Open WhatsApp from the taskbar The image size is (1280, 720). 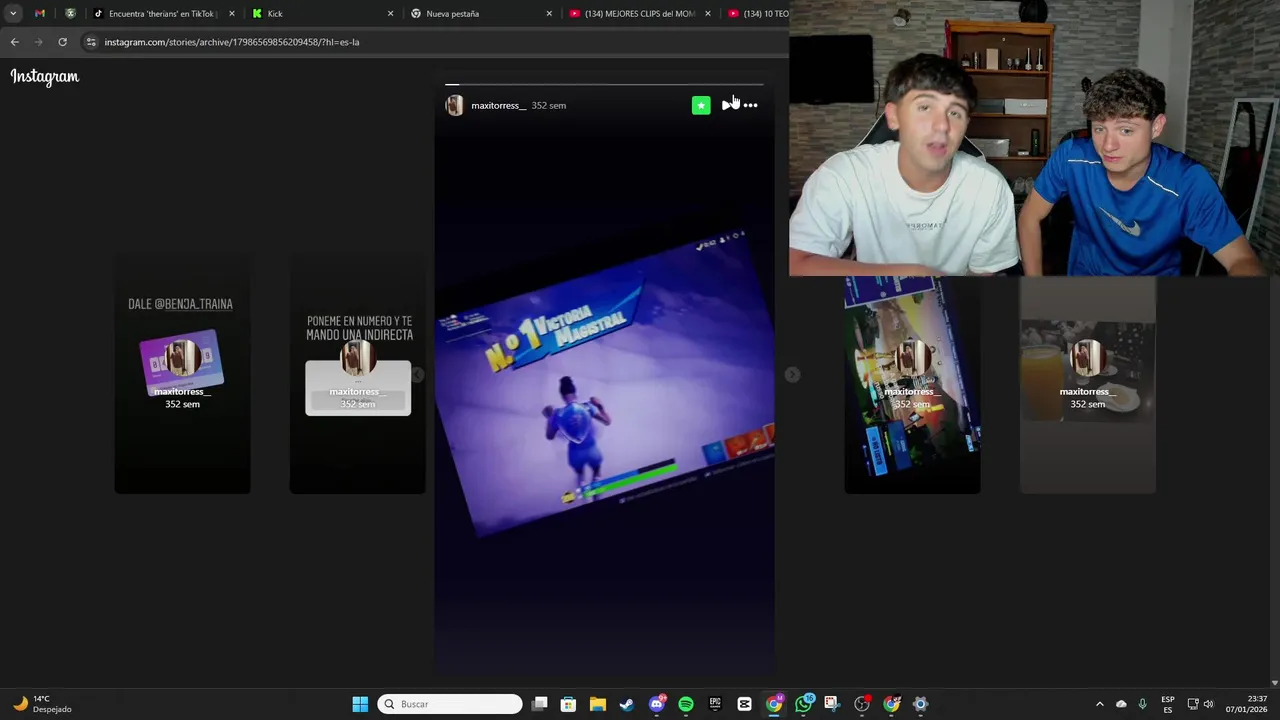[x=804, y=704]
